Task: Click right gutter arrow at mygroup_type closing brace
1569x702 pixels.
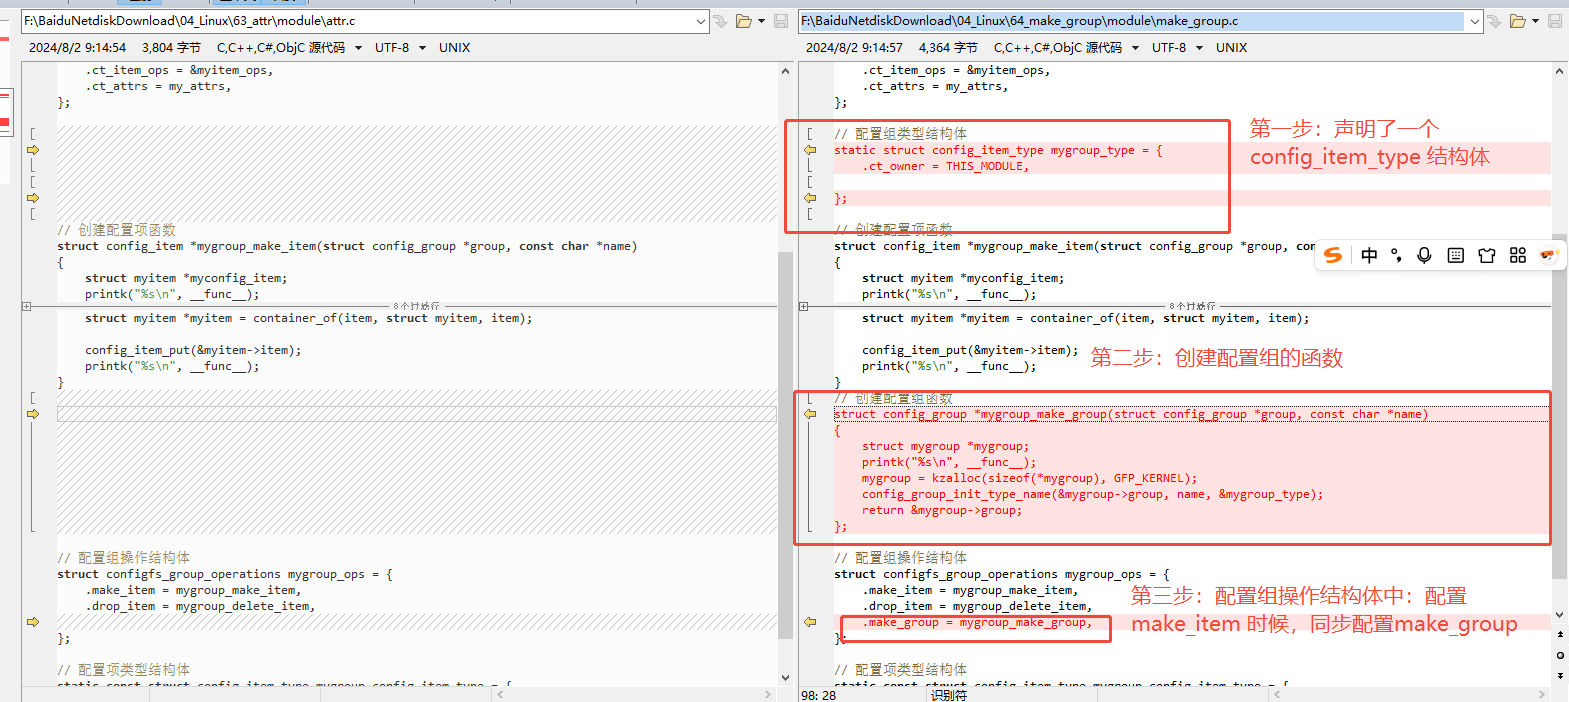Action: tap(810, 198)
